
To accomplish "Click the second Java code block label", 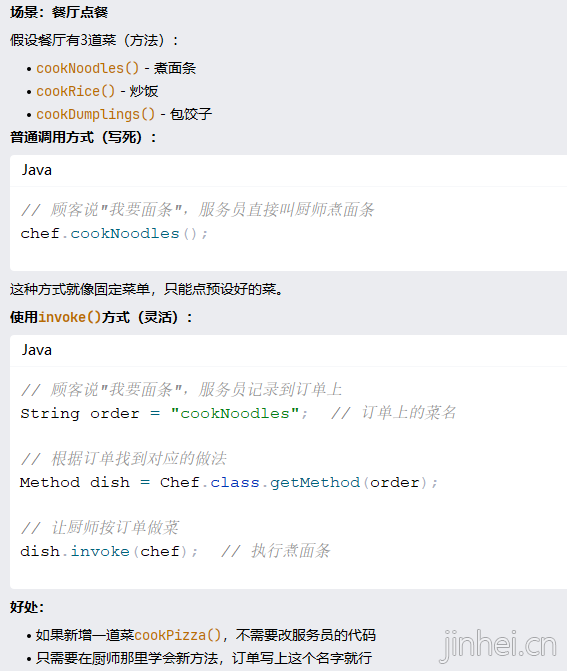I will (x=37, y=350).
